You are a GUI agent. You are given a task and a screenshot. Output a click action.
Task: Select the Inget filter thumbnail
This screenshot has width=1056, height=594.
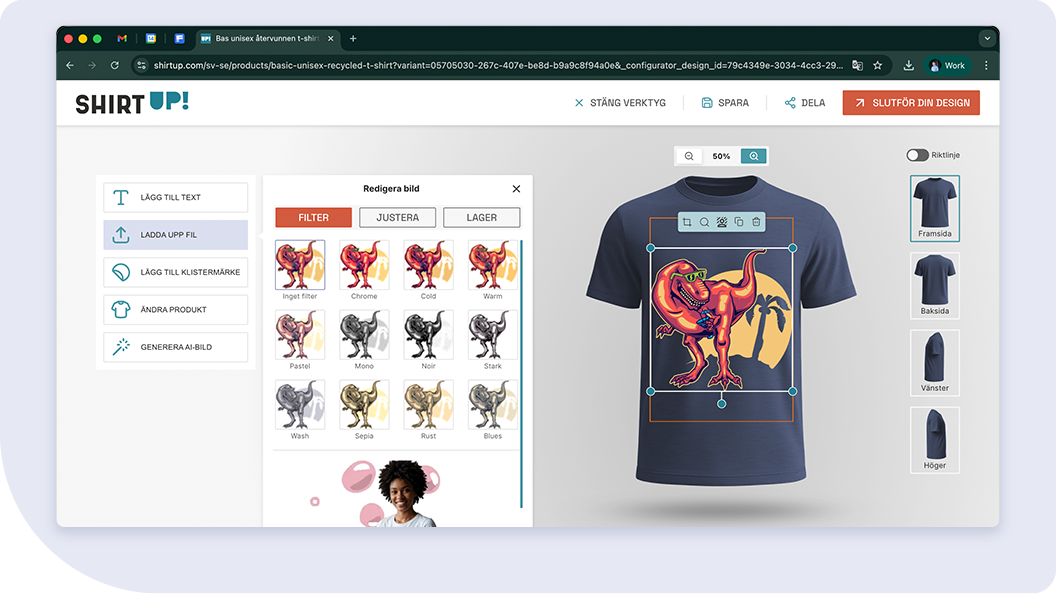click(x=300, y=265)
